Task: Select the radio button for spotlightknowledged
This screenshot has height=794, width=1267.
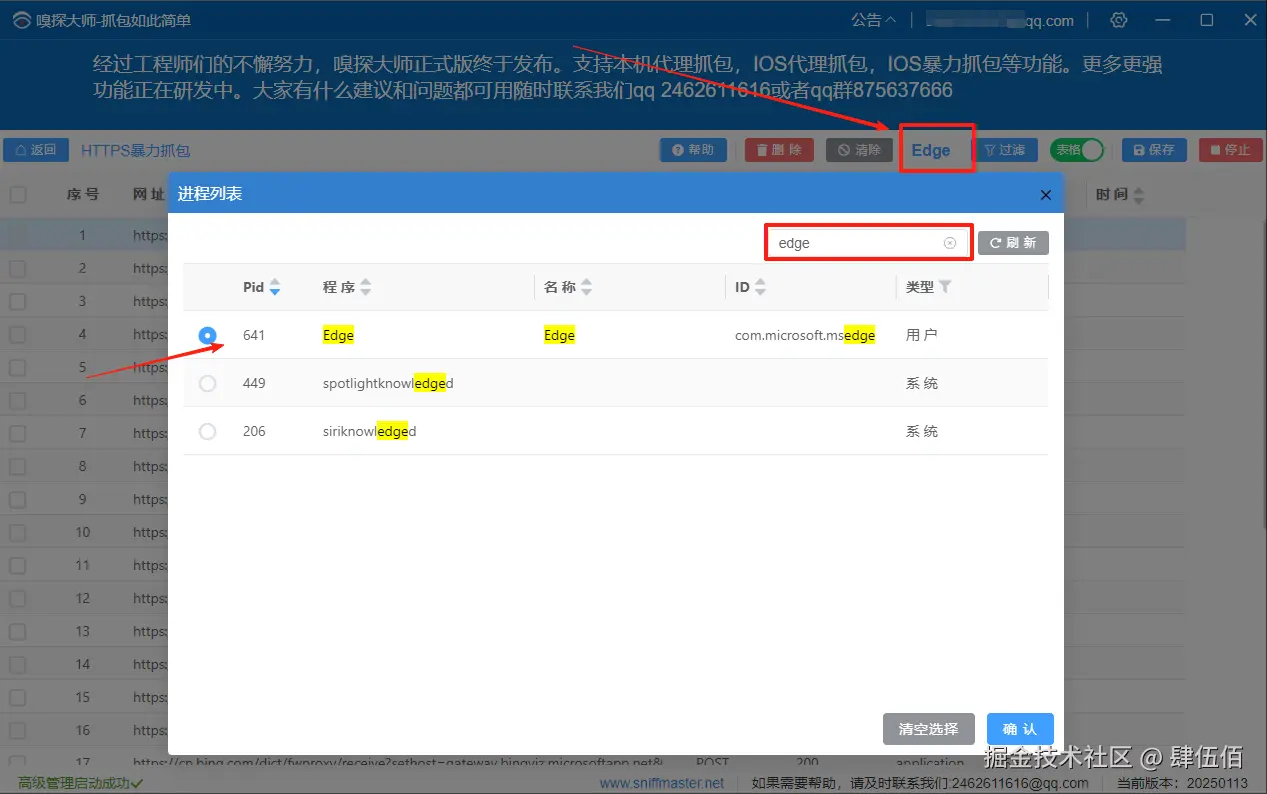Action: (207, 383)
